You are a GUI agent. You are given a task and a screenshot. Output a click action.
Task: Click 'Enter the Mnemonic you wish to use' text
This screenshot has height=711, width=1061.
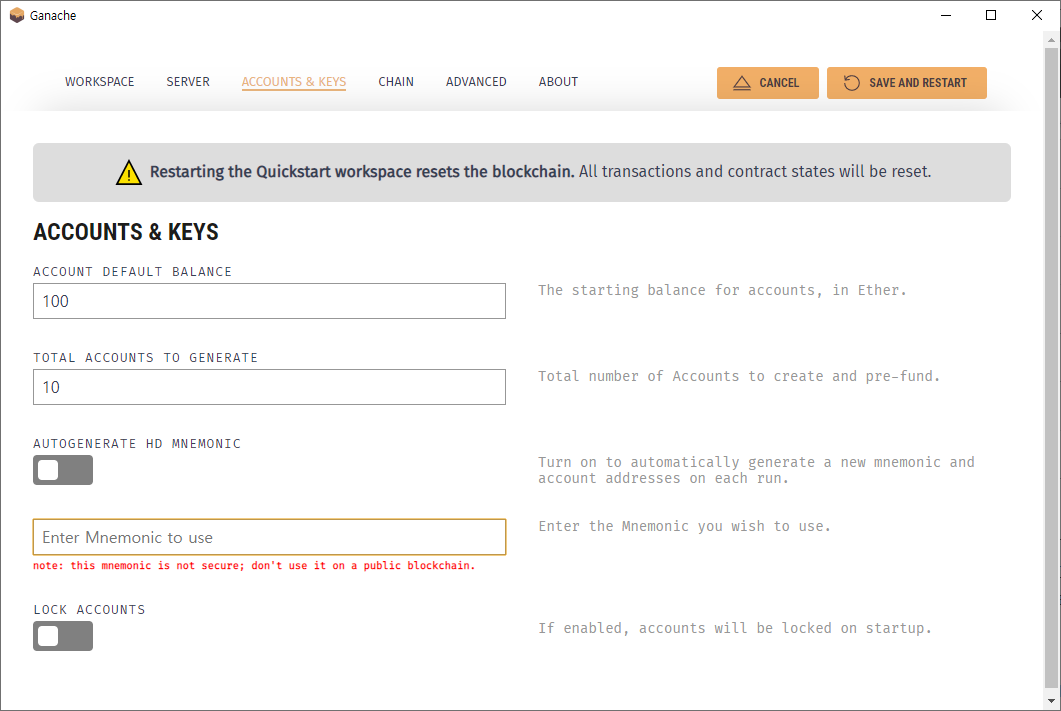pyautogui.click(x=685, y=526)
